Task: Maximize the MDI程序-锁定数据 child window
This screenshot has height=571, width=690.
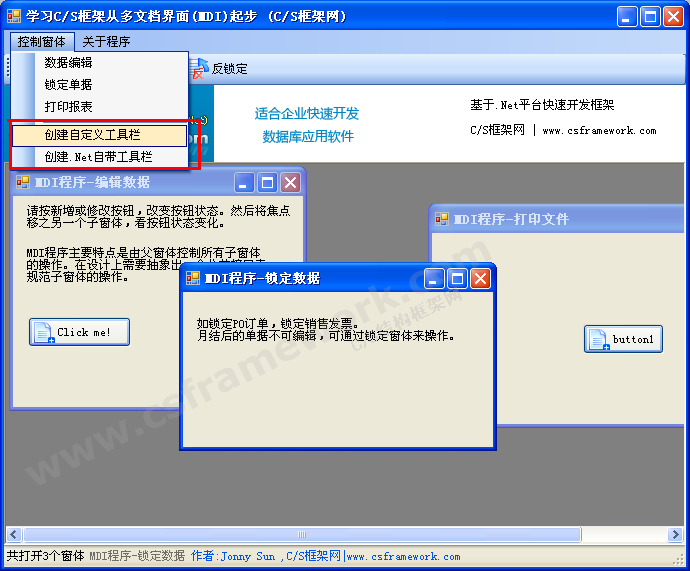Action: click(x=457, y=278)
